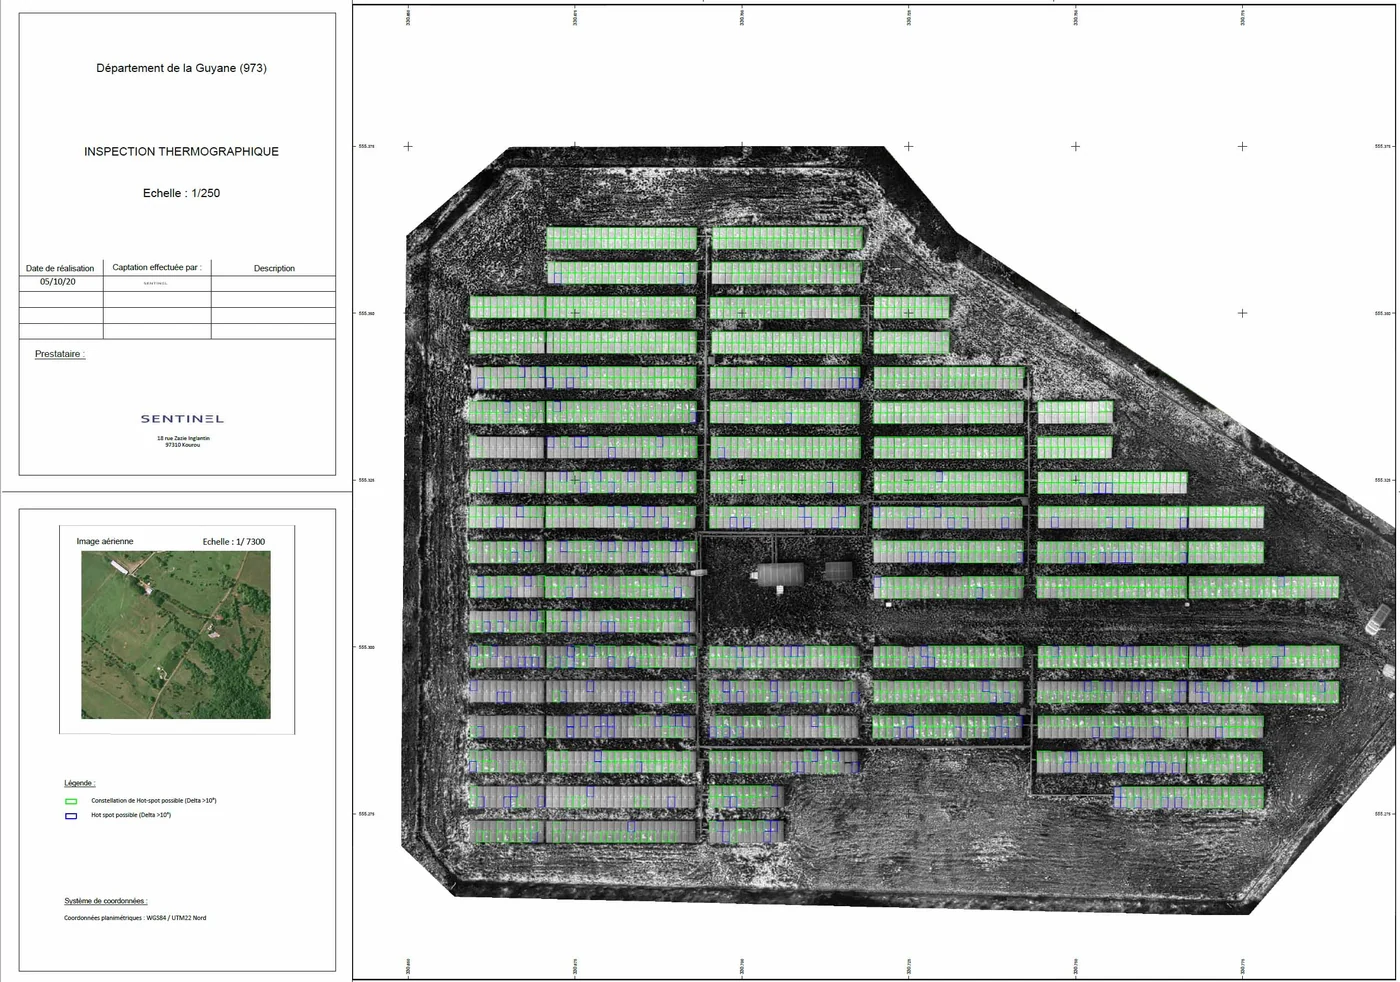Click 'Coordonnées planimétriques : WGS84 / UTM22 Nord'
The width and height of the screenshot is (1400, 982).
tap(135, 918)
